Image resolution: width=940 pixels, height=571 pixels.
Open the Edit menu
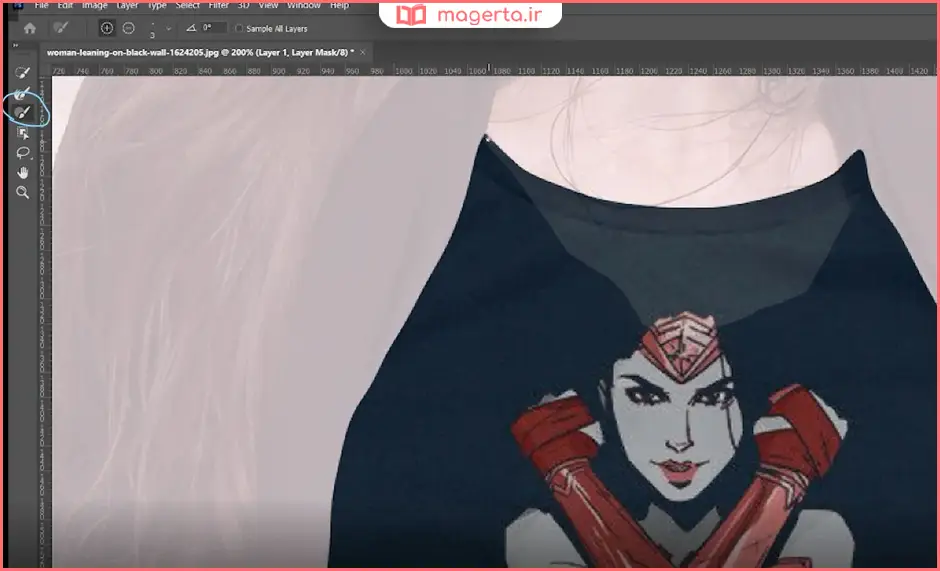[x=65, y=5]
